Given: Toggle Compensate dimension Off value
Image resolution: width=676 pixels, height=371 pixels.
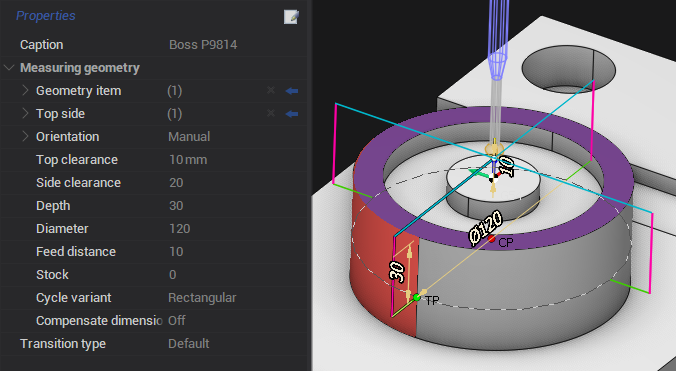Looking at the screenshot, I should point(177,321).
